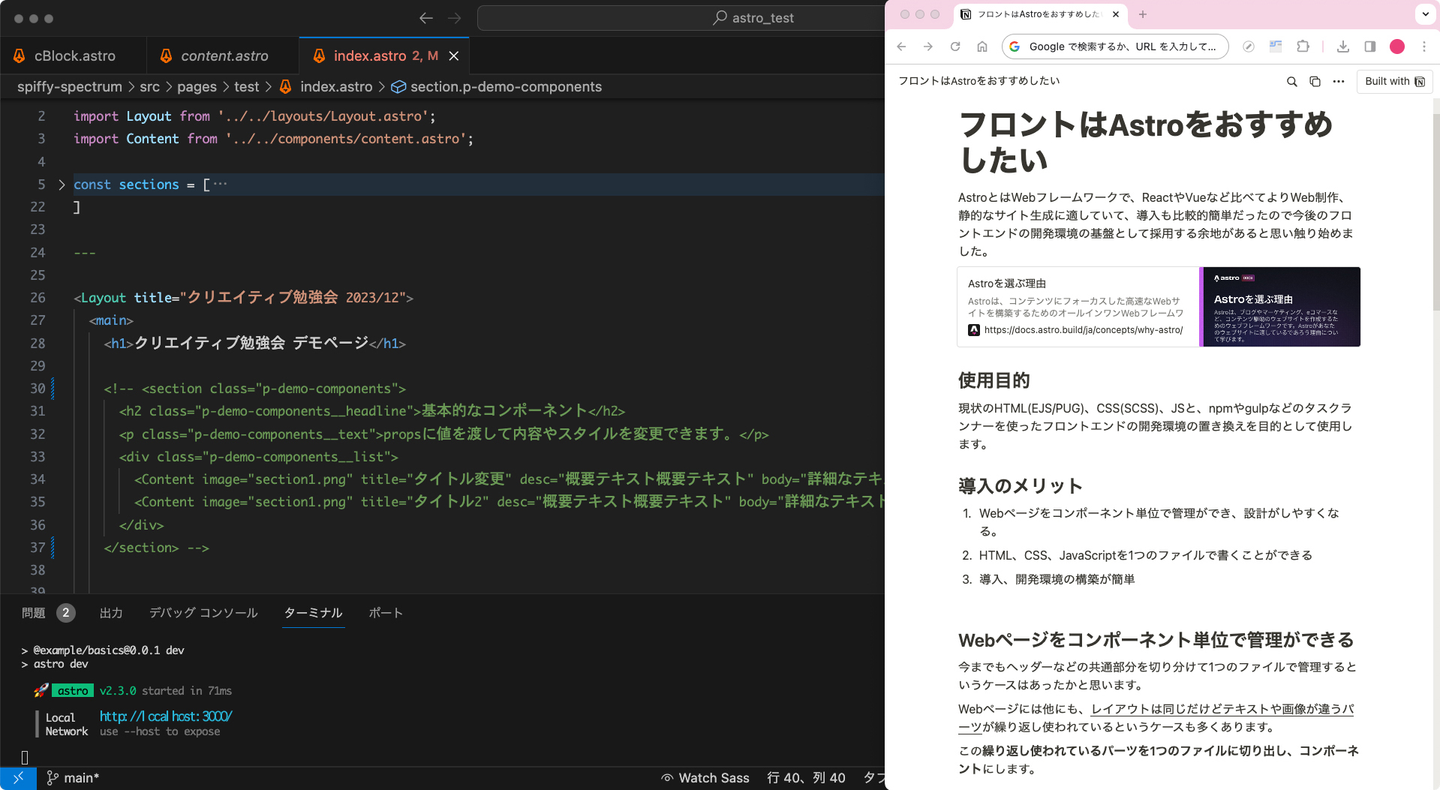The image size is (1440, 790).
Task: Click the browser address search field
Action: pyautogui.click(x=1122, y=47)
